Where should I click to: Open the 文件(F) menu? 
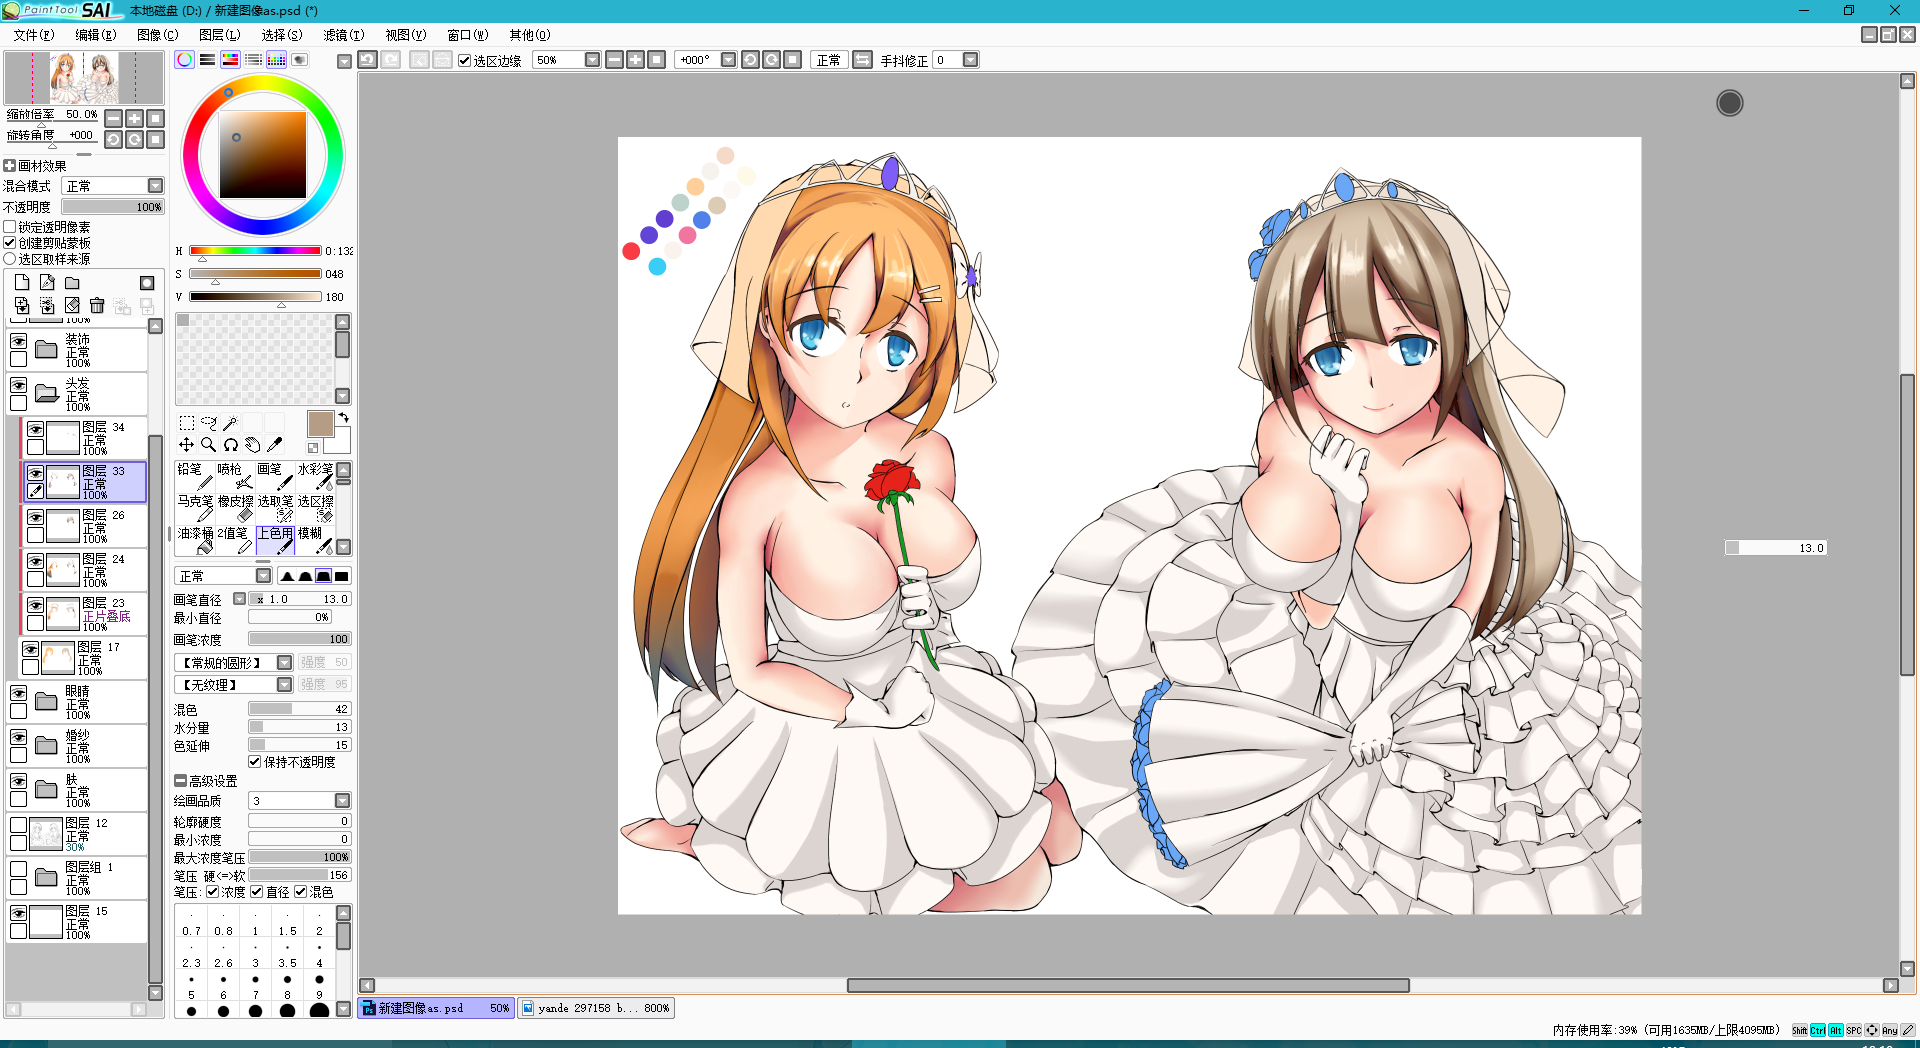click(34, 35)
